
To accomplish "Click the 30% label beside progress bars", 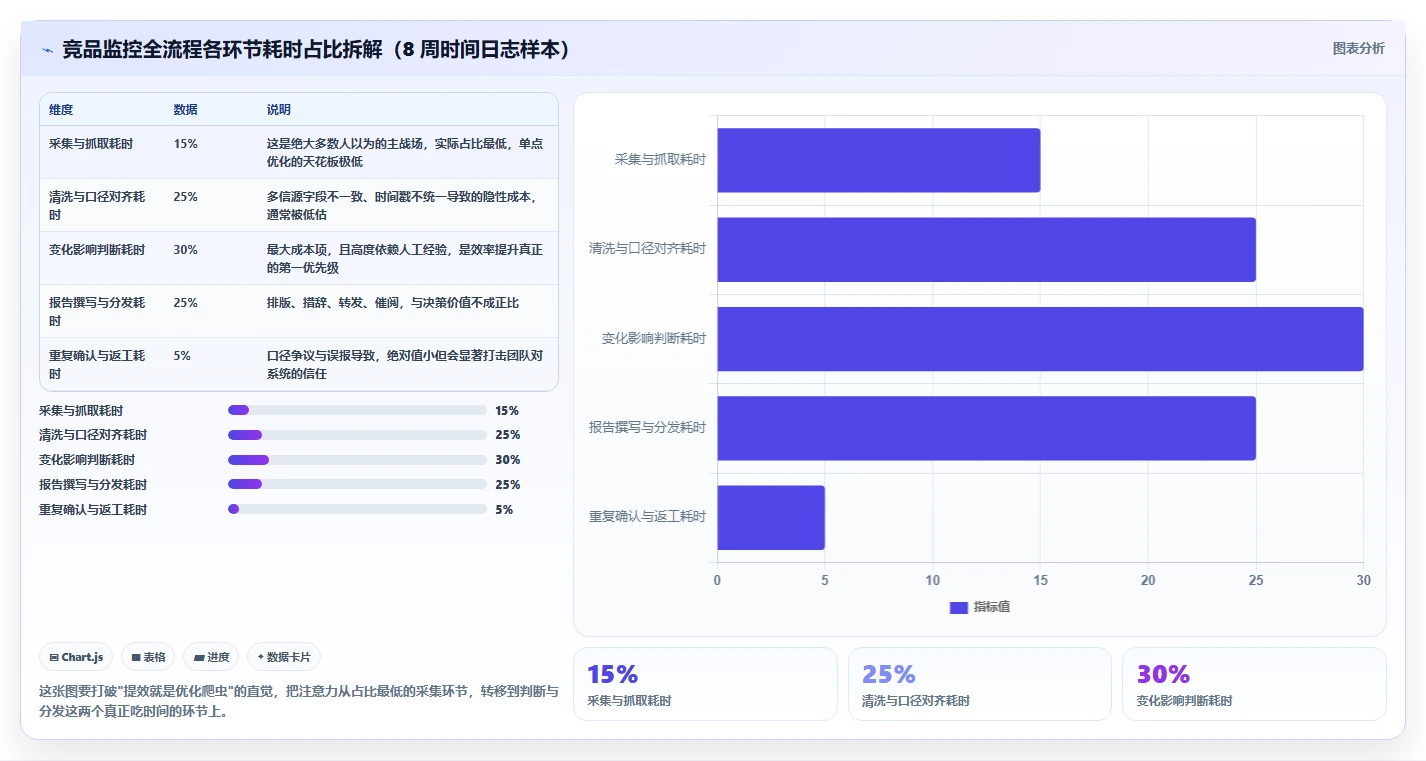I will (x=508, y=460).
